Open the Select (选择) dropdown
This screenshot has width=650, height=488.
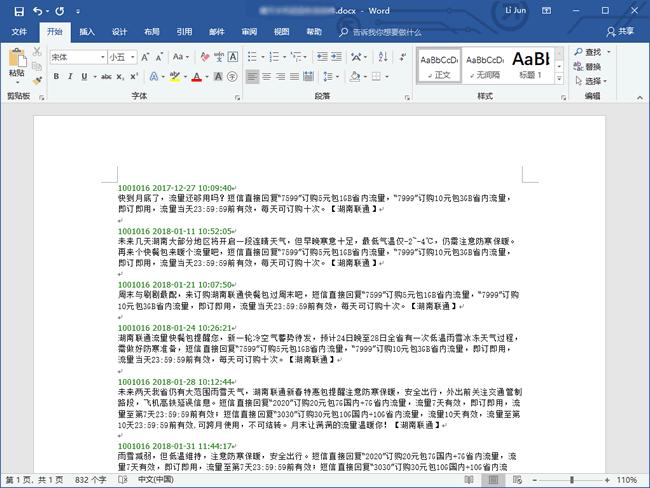pyautogui.click(x=592, y=81)
